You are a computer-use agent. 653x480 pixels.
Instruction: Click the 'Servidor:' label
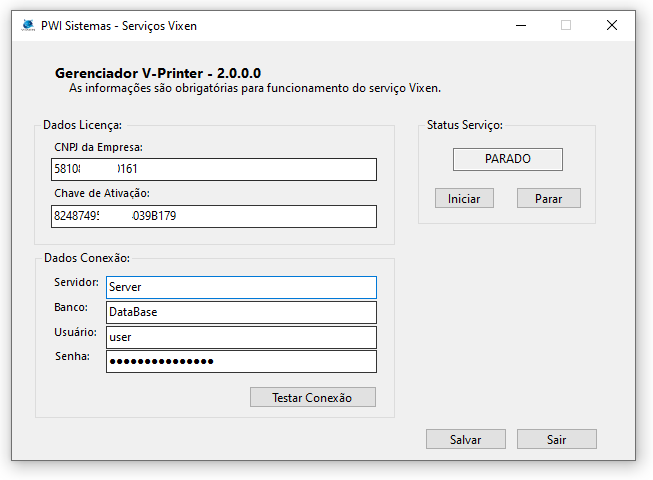(x=76, y=282)
